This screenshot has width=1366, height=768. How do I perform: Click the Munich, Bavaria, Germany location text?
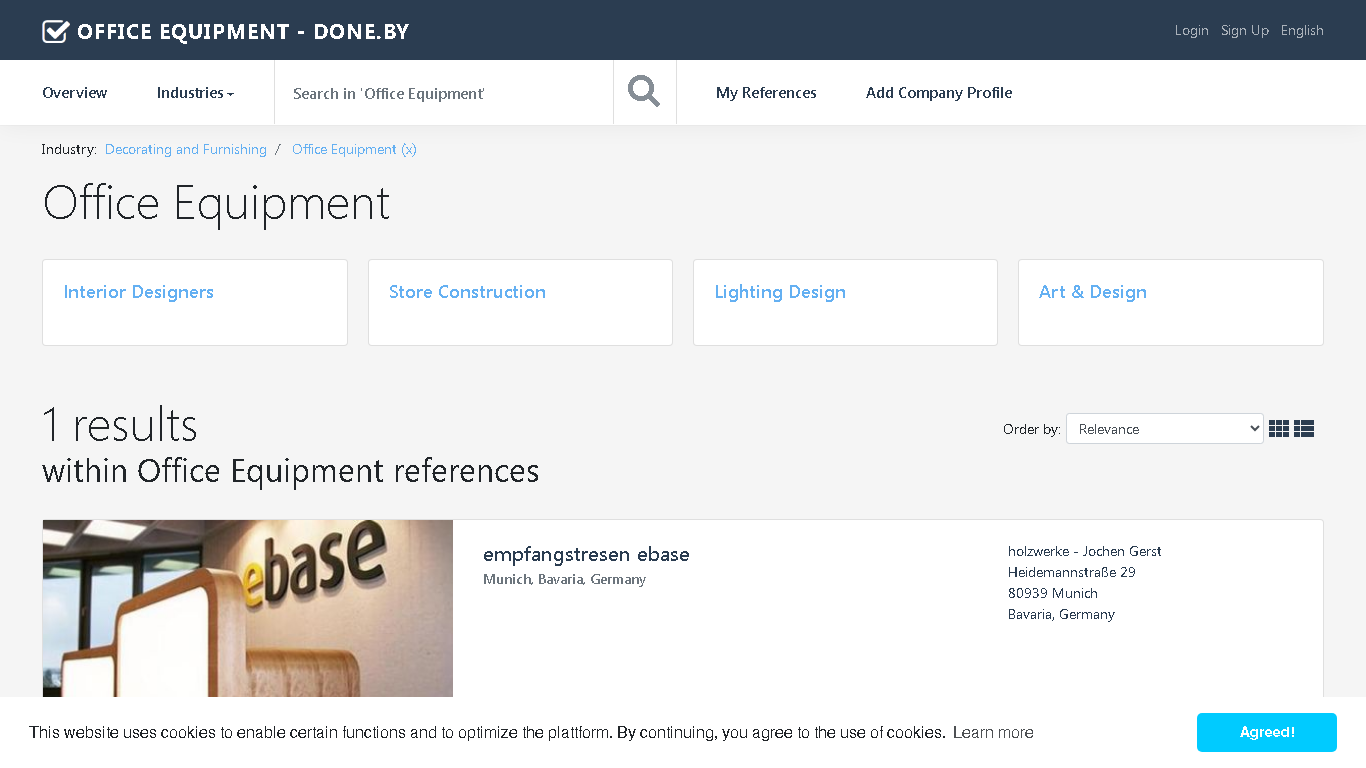click(x=565, y=579)
